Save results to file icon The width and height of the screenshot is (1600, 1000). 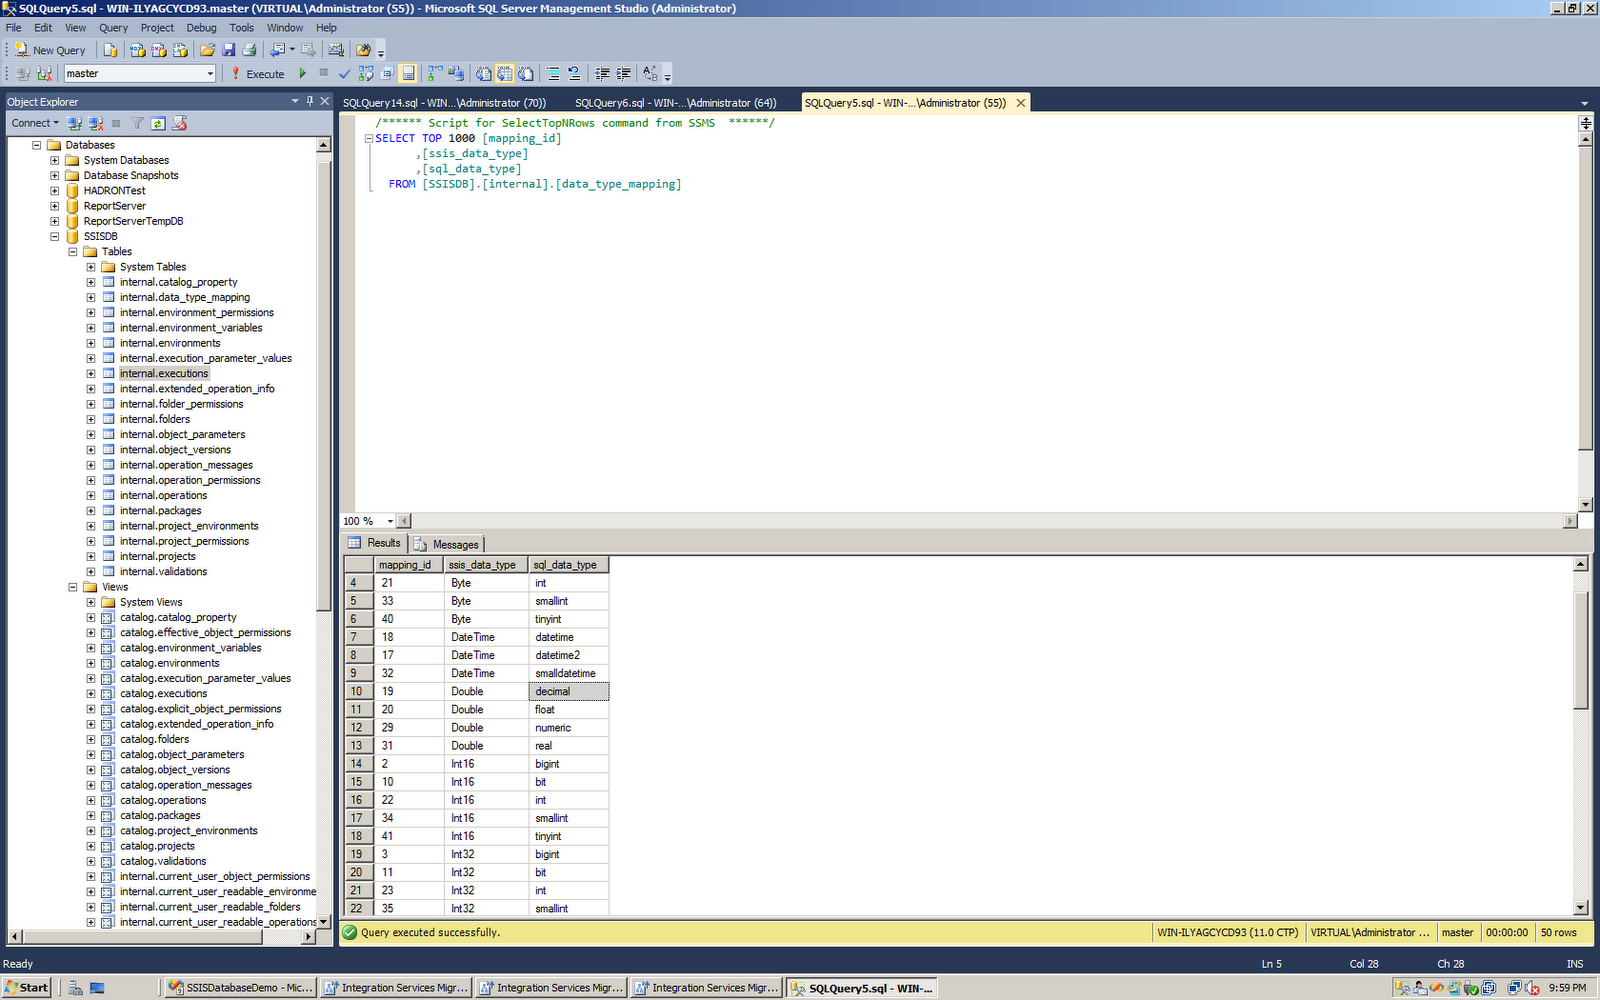point(525,73)
